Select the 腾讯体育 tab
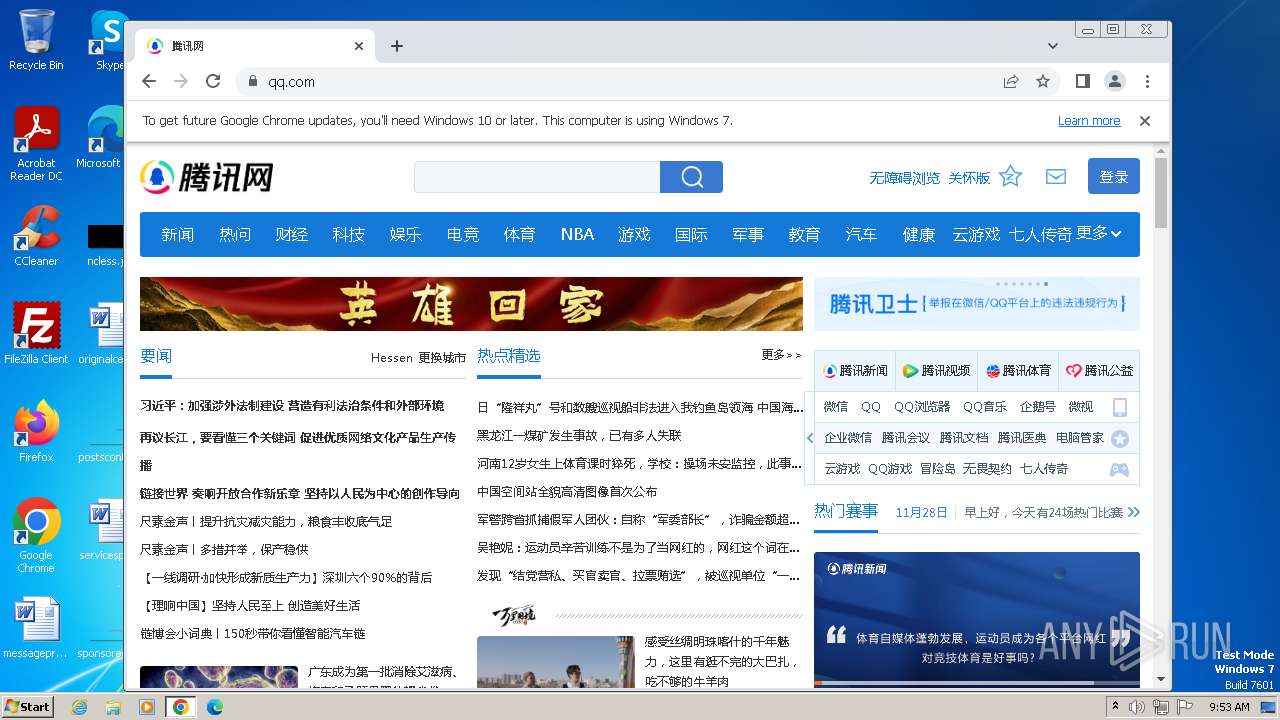 [1018, 370]
